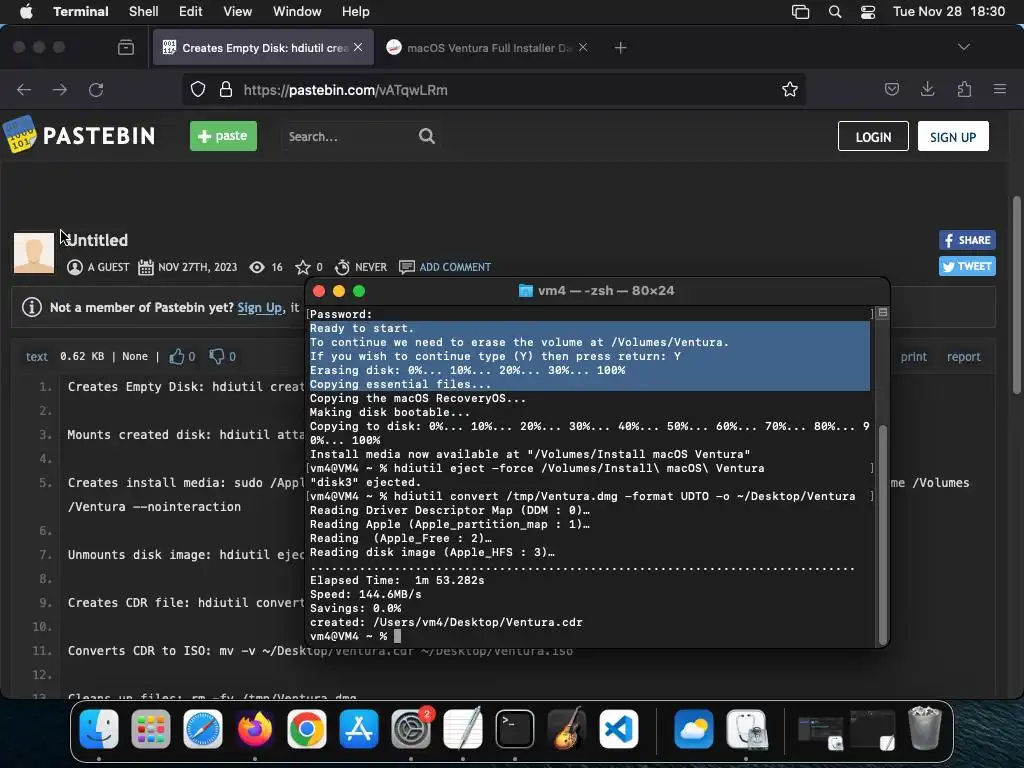Open Visual Studio Code from the Dock

[x=618, y=729]
